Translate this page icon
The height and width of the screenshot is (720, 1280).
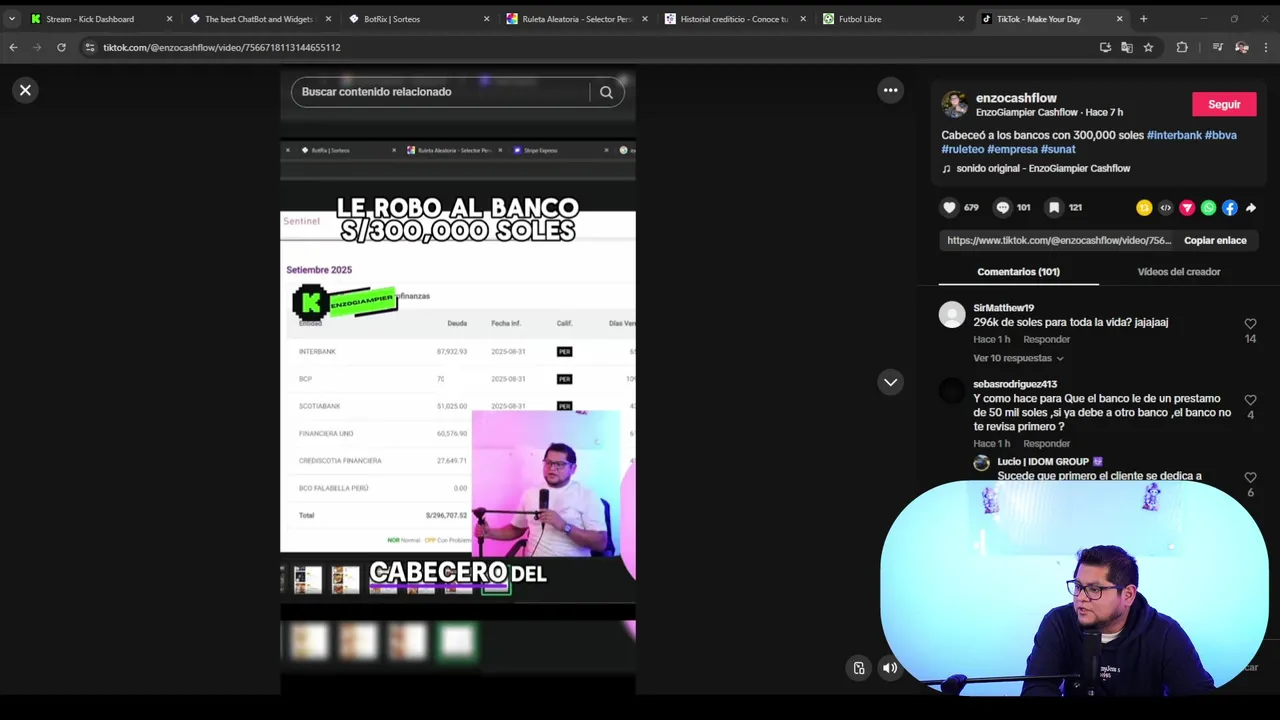pyautogui.click(x=1127, y=47)
